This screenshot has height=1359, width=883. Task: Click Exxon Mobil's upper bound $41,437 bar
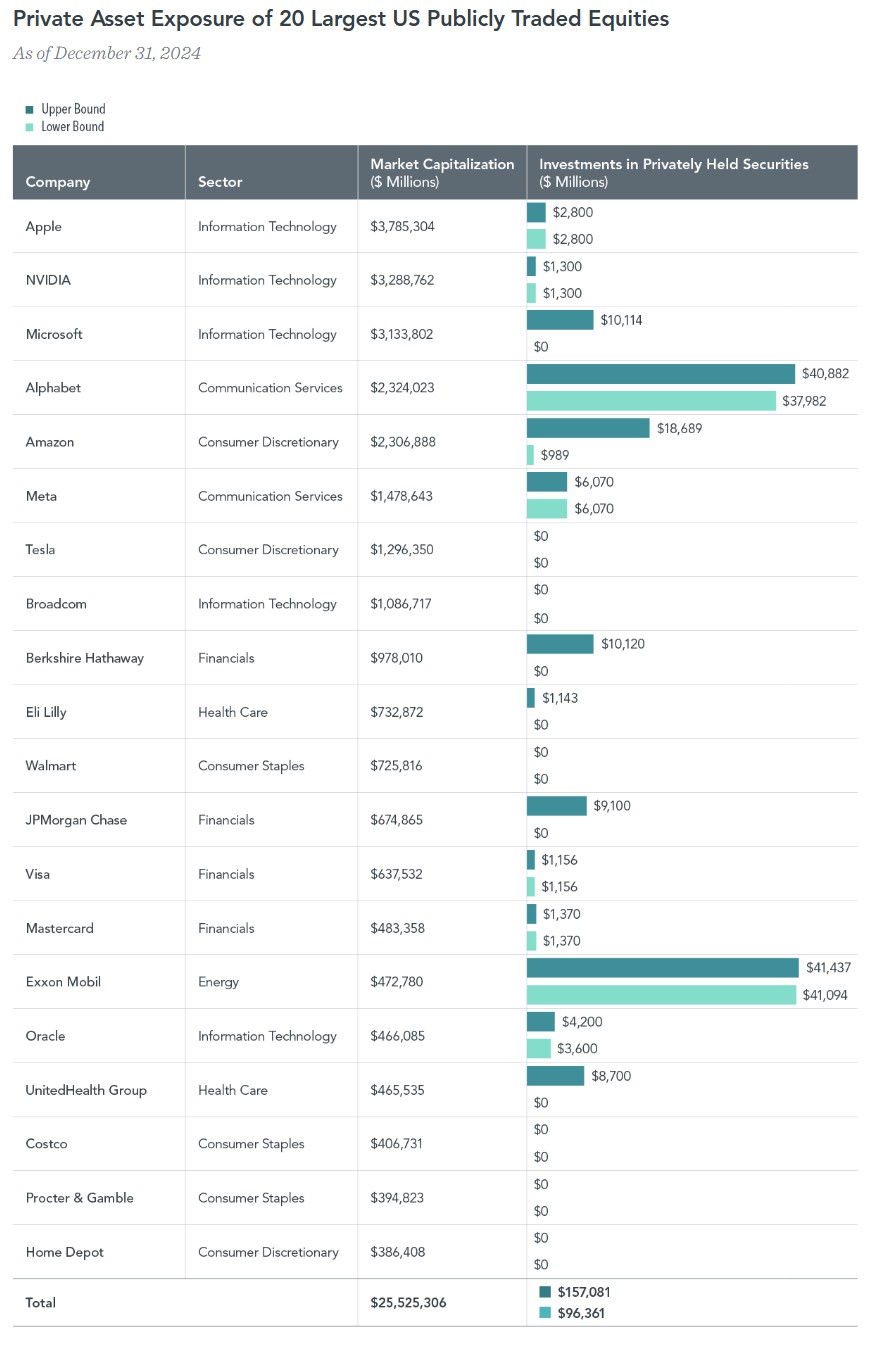tap(662, 968)
